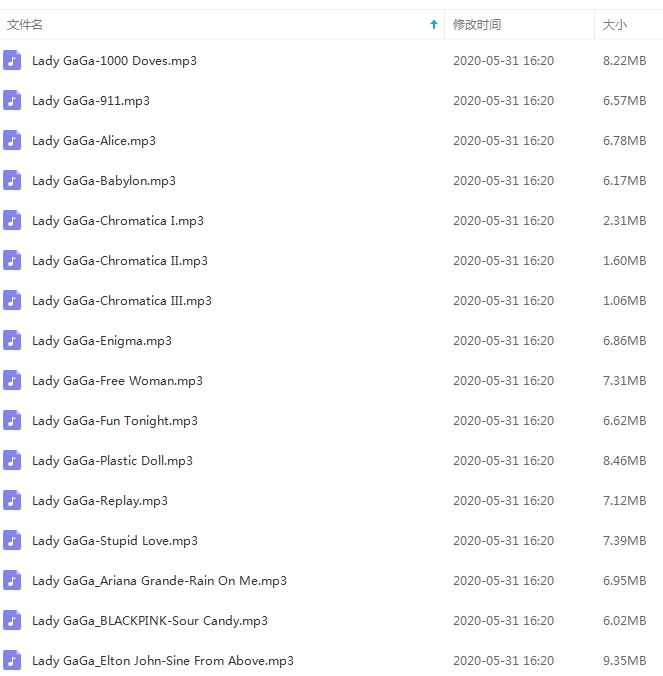Click the 9.35MB size value
Viewport: 663px width, 676px height.
[625, 661]
